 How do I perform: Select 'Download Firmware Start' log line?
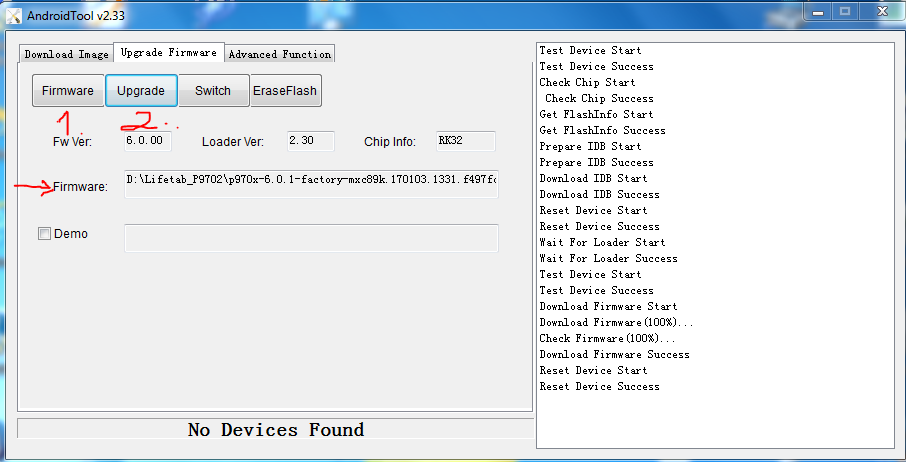coord(608,307)
